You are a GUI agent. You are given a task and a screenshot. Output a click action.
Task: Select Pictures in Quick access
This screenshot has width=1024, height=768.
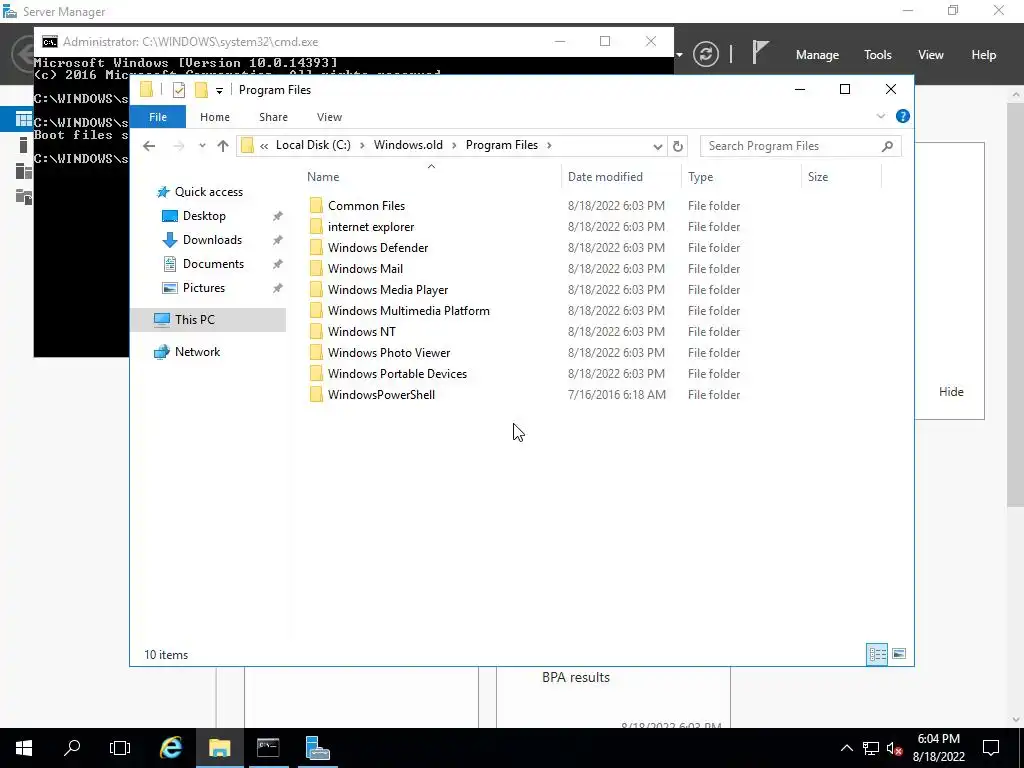(203, 288)
